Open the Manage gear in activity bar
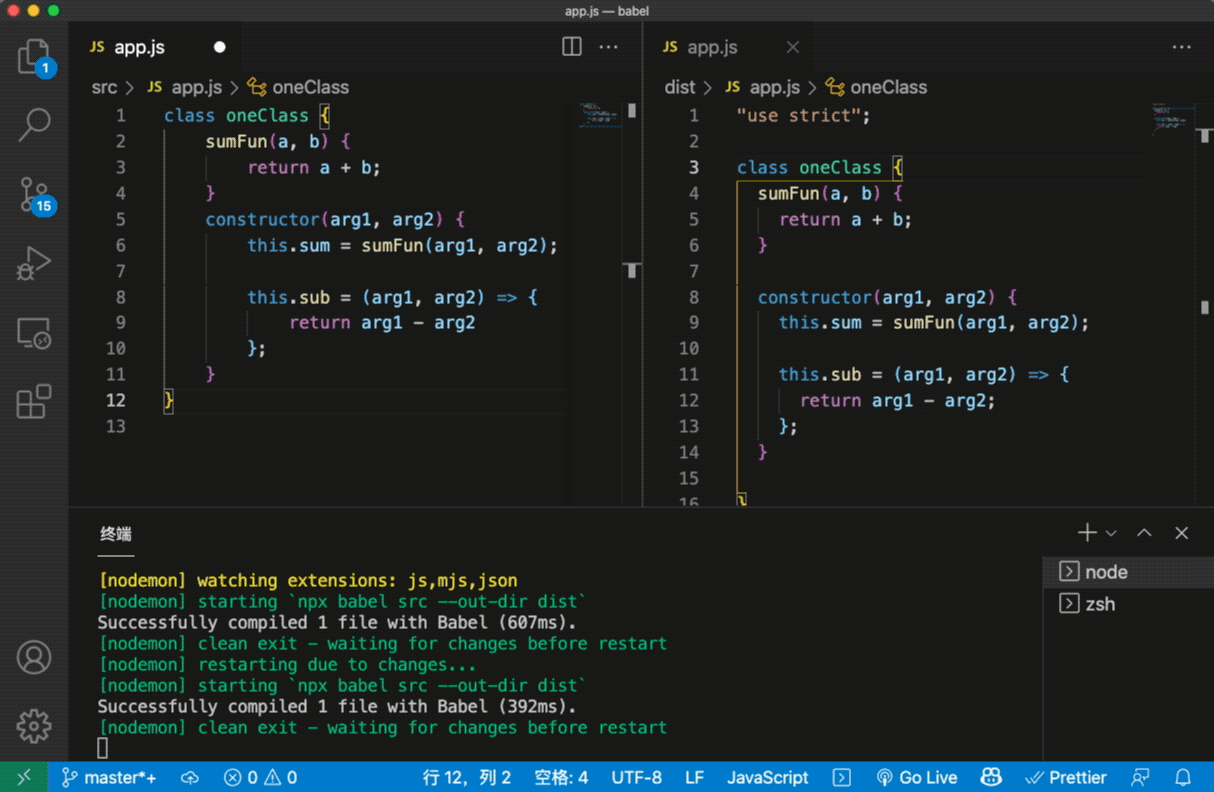Viewport: 1214px width, 792px height. 34,726
